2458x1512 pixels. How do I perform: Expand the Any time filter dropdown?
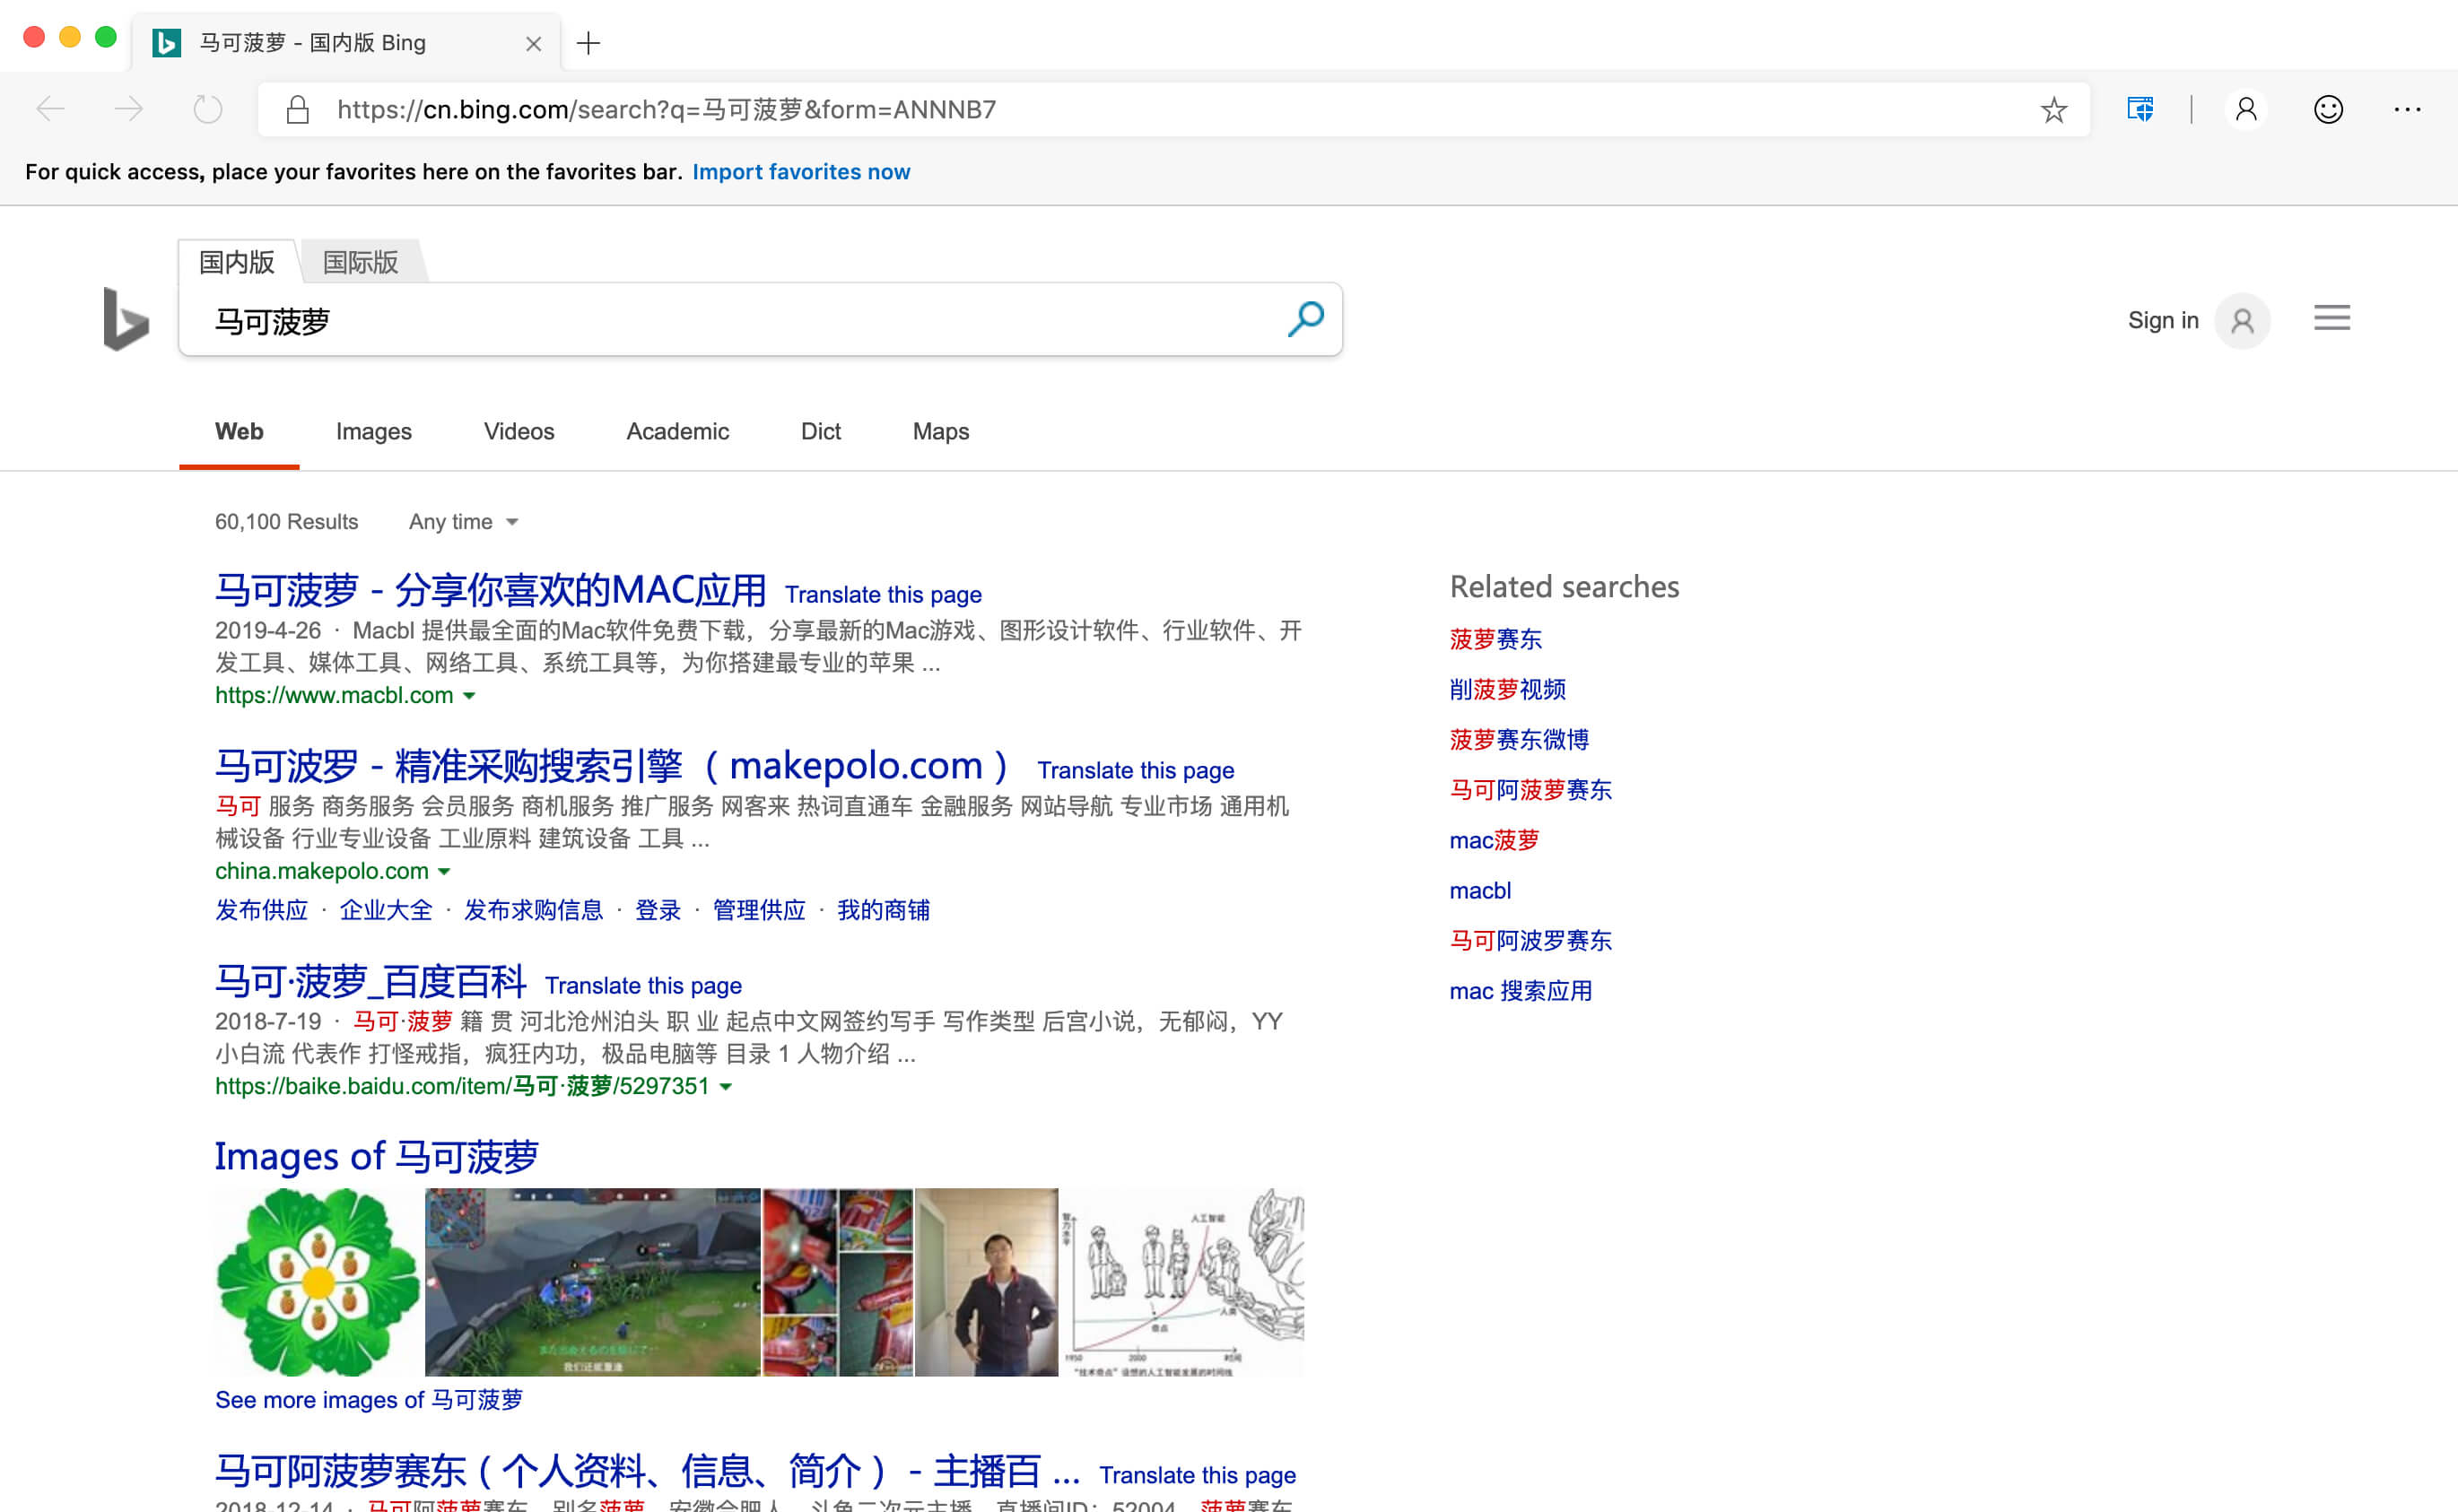click(463, 521)
